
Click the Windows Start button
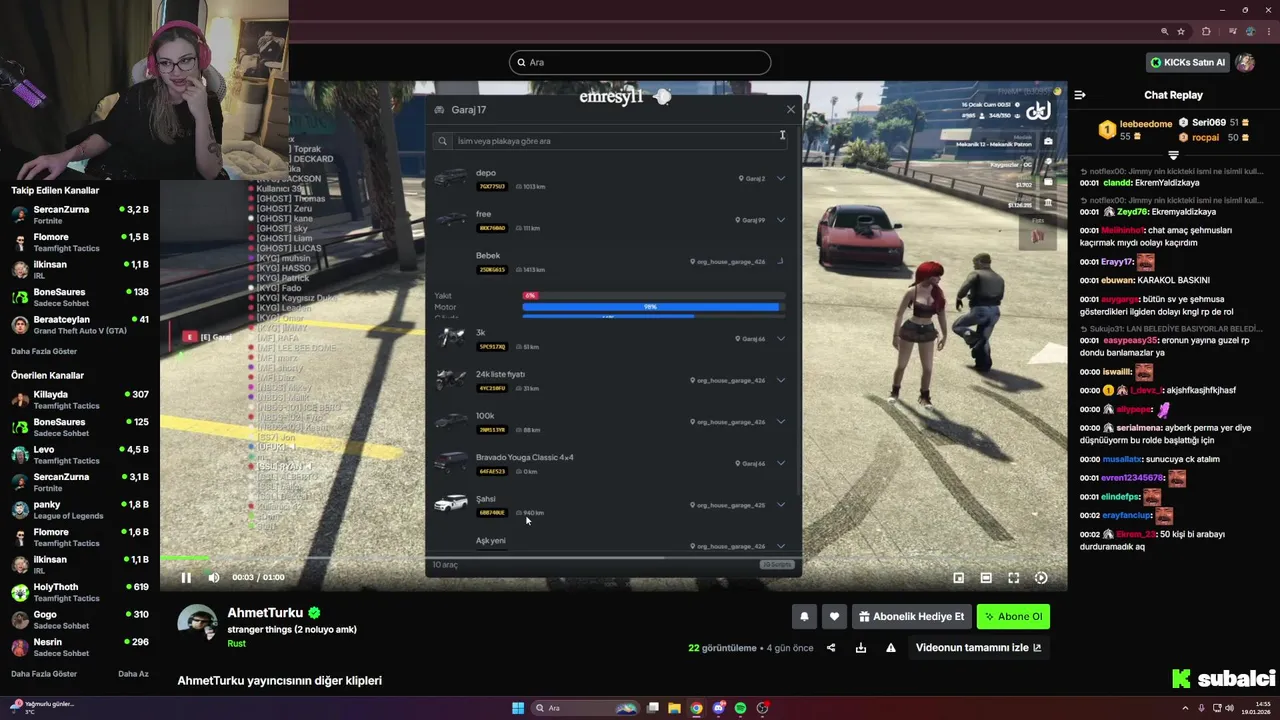(518, 708)
